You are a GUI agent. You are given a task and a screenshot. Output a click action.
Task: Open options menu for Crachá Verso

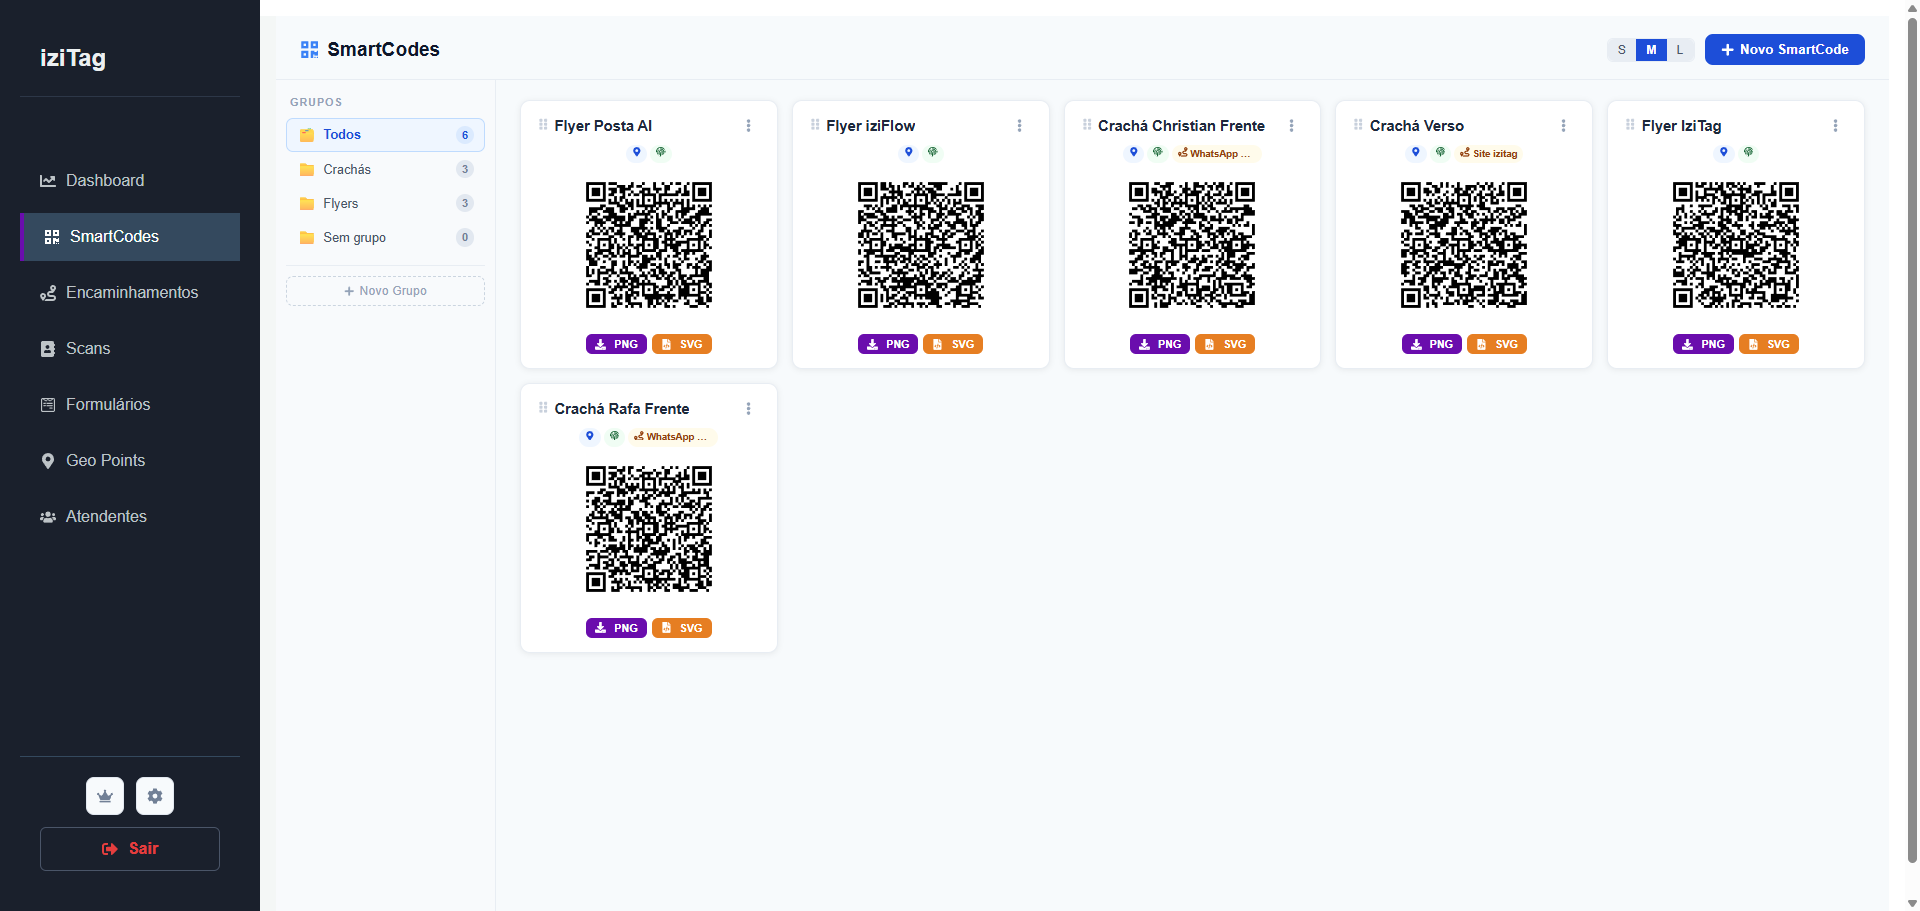coord(1564,126)
